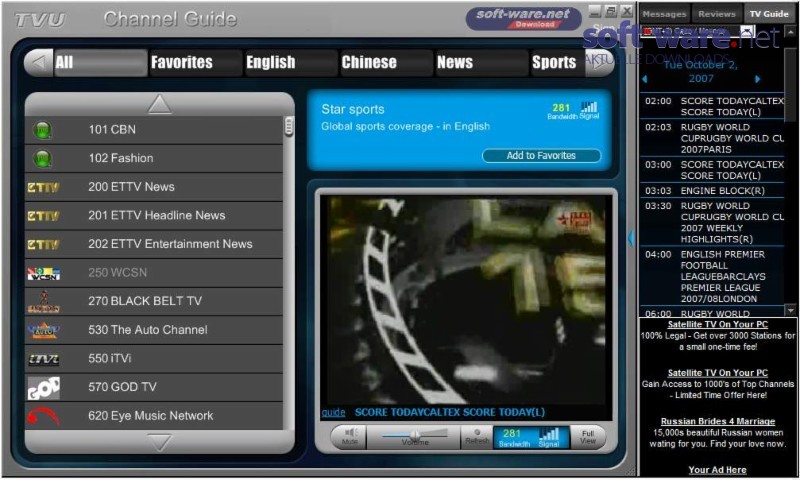Select channel 270 BLACK BELT TV

pos(154,301)
